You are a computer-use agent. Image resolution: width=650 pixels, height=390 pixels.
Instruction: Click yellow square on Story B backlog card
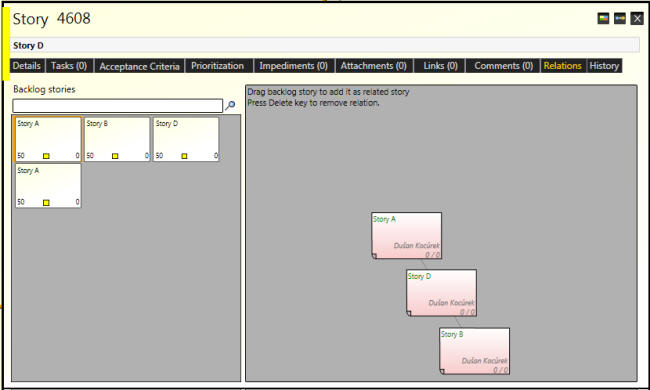[115, 156]
